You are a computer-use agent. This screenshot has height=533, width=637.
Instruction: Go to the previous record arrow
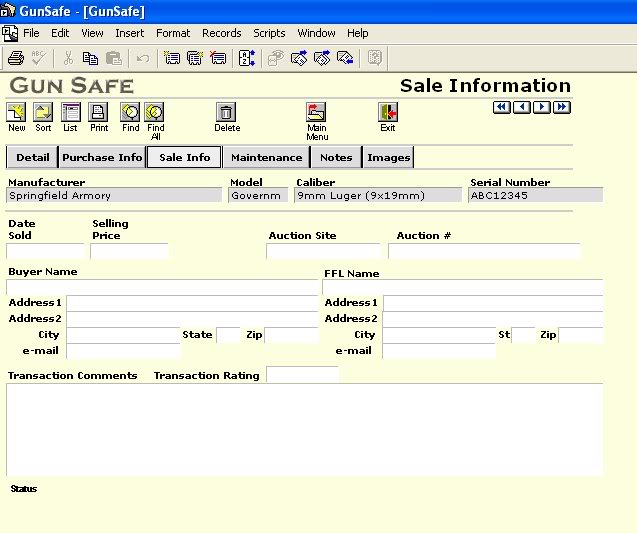[522, 107]
